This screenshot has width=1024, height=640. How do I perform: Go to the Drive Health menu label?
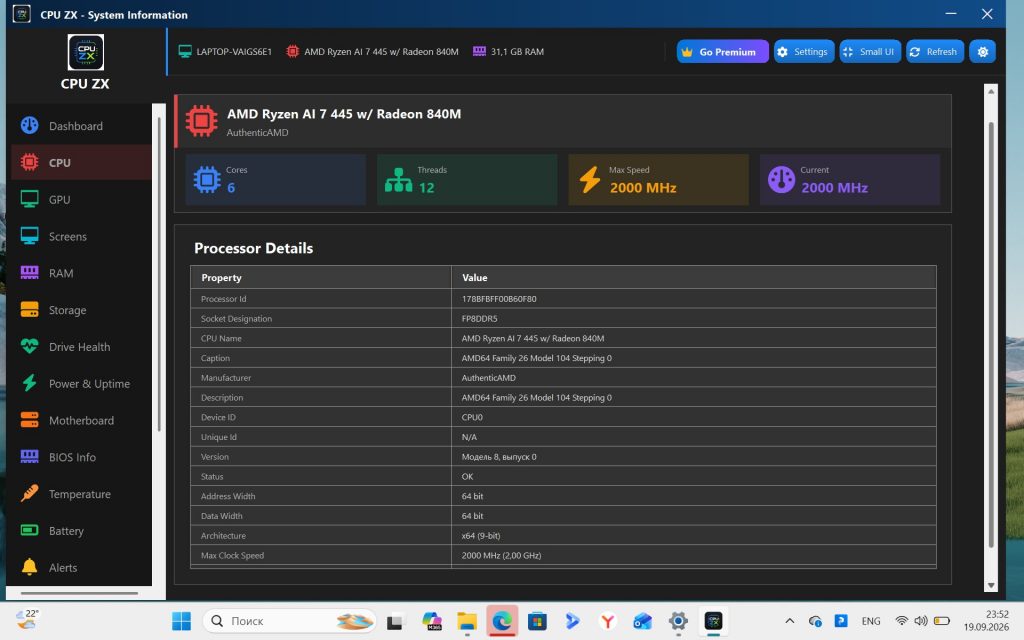[80, 347]
